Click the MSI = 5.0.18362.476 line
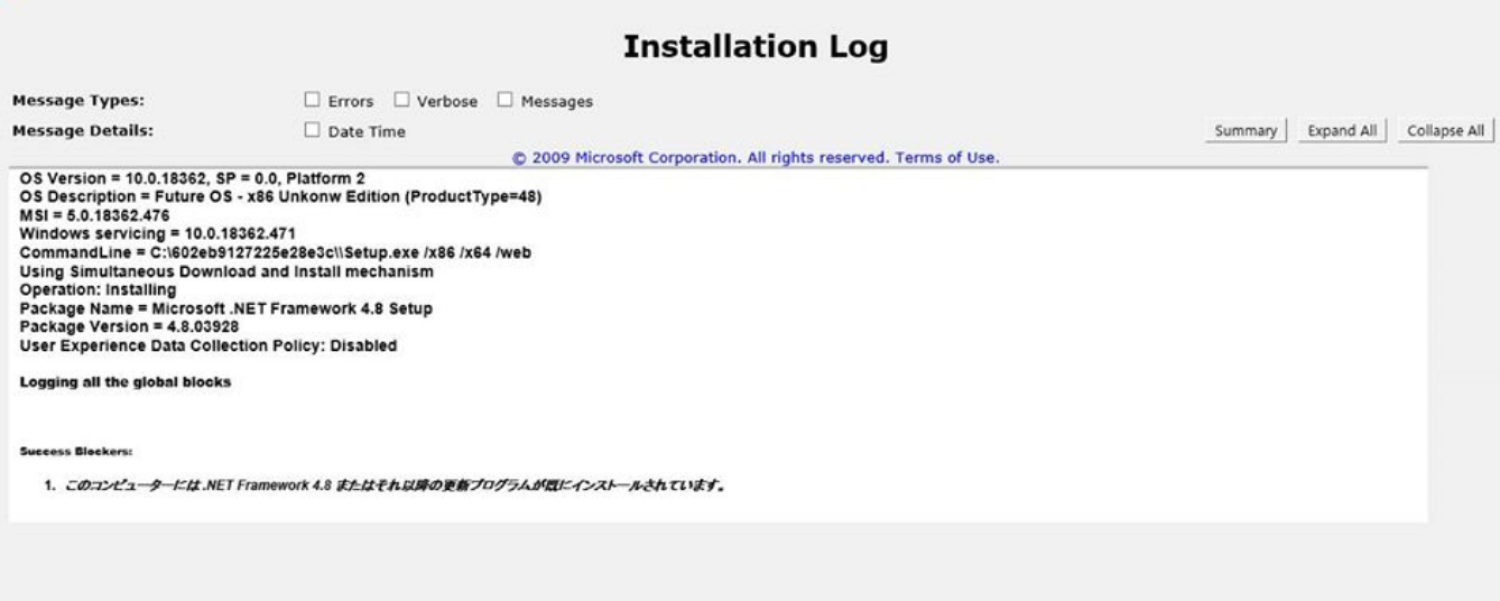Image resolution: width=1500 pixels, height=601 pixels. point(94,215)
